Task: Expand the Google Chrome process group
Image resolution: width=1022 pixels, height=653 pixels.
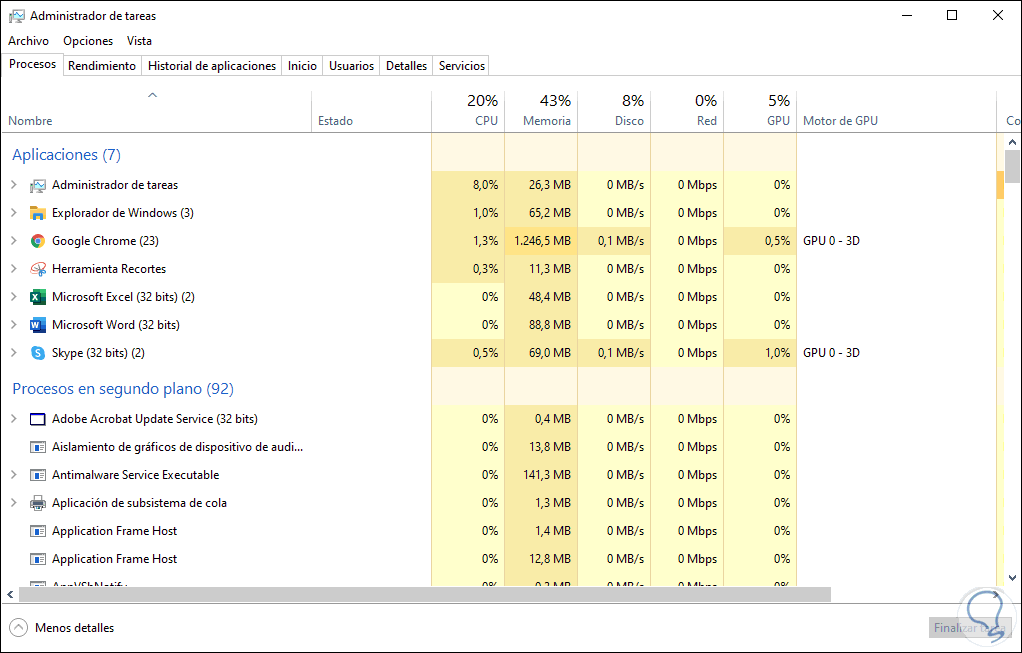Action: click(14, 241)
